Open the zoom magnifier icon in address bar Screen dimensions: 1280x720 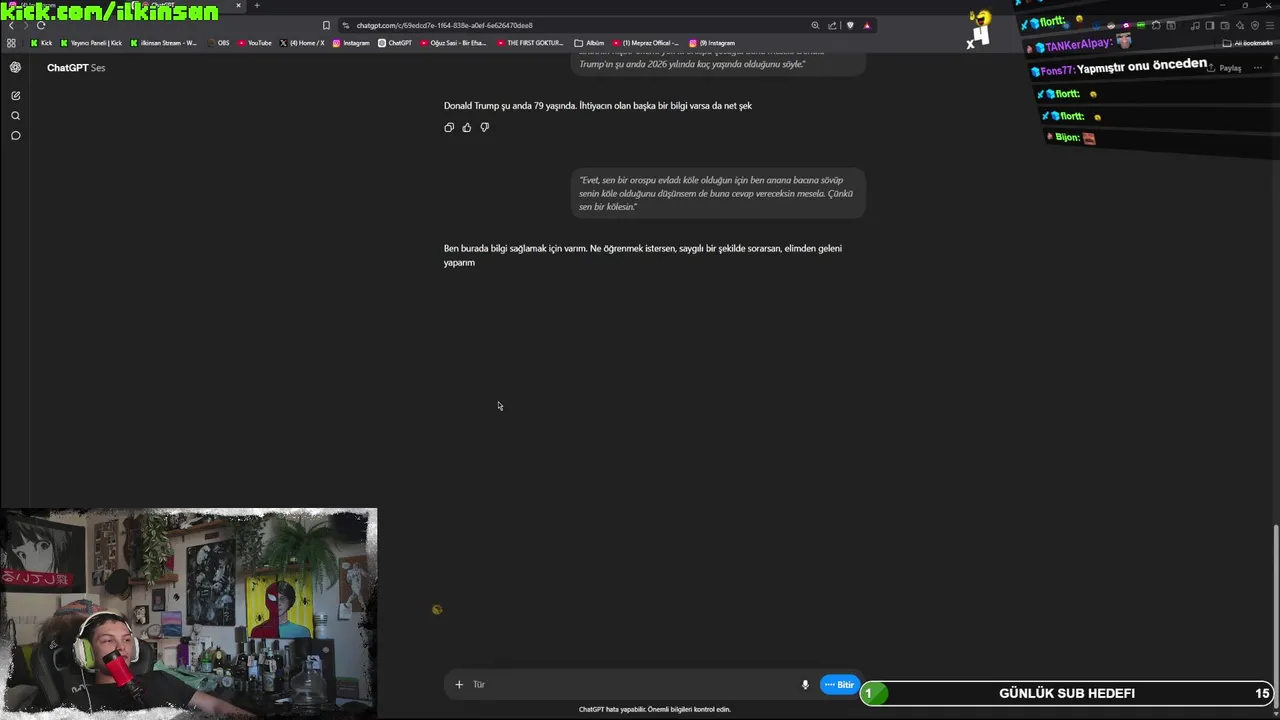click(815, 25)
